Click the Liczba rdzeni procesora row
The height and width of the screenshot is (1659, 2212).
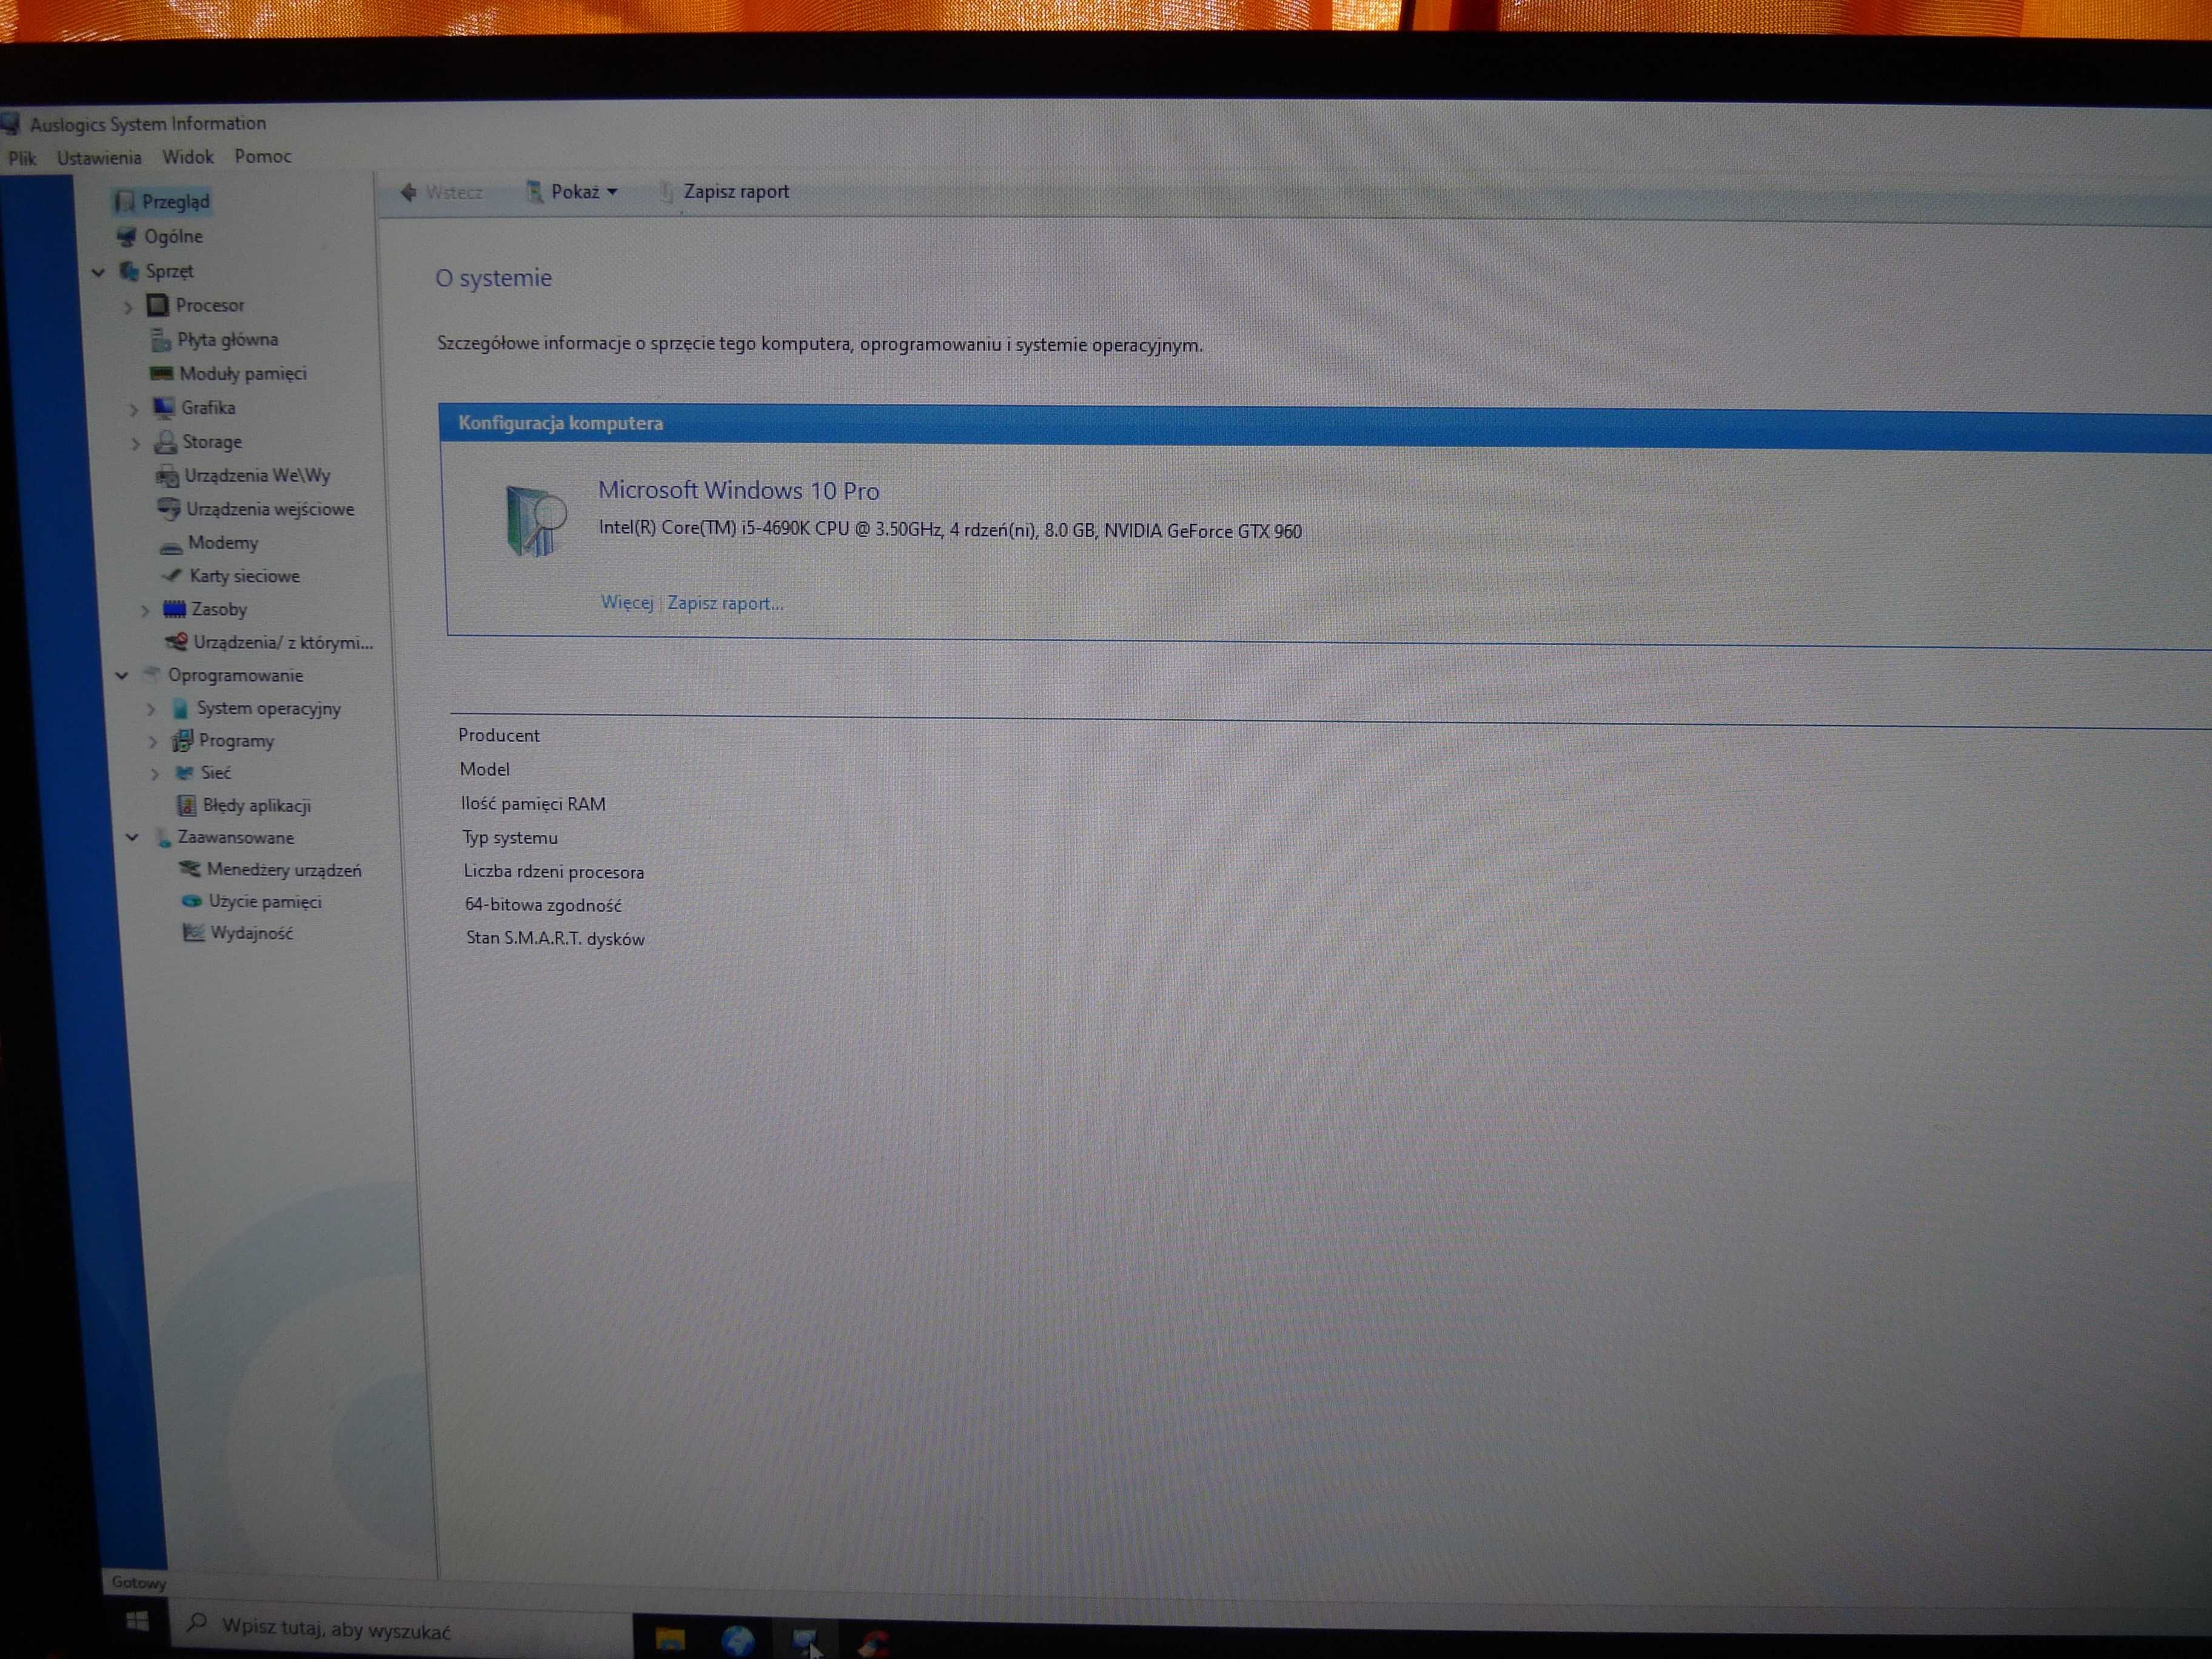pyautogui.click(x=554, y=872)
